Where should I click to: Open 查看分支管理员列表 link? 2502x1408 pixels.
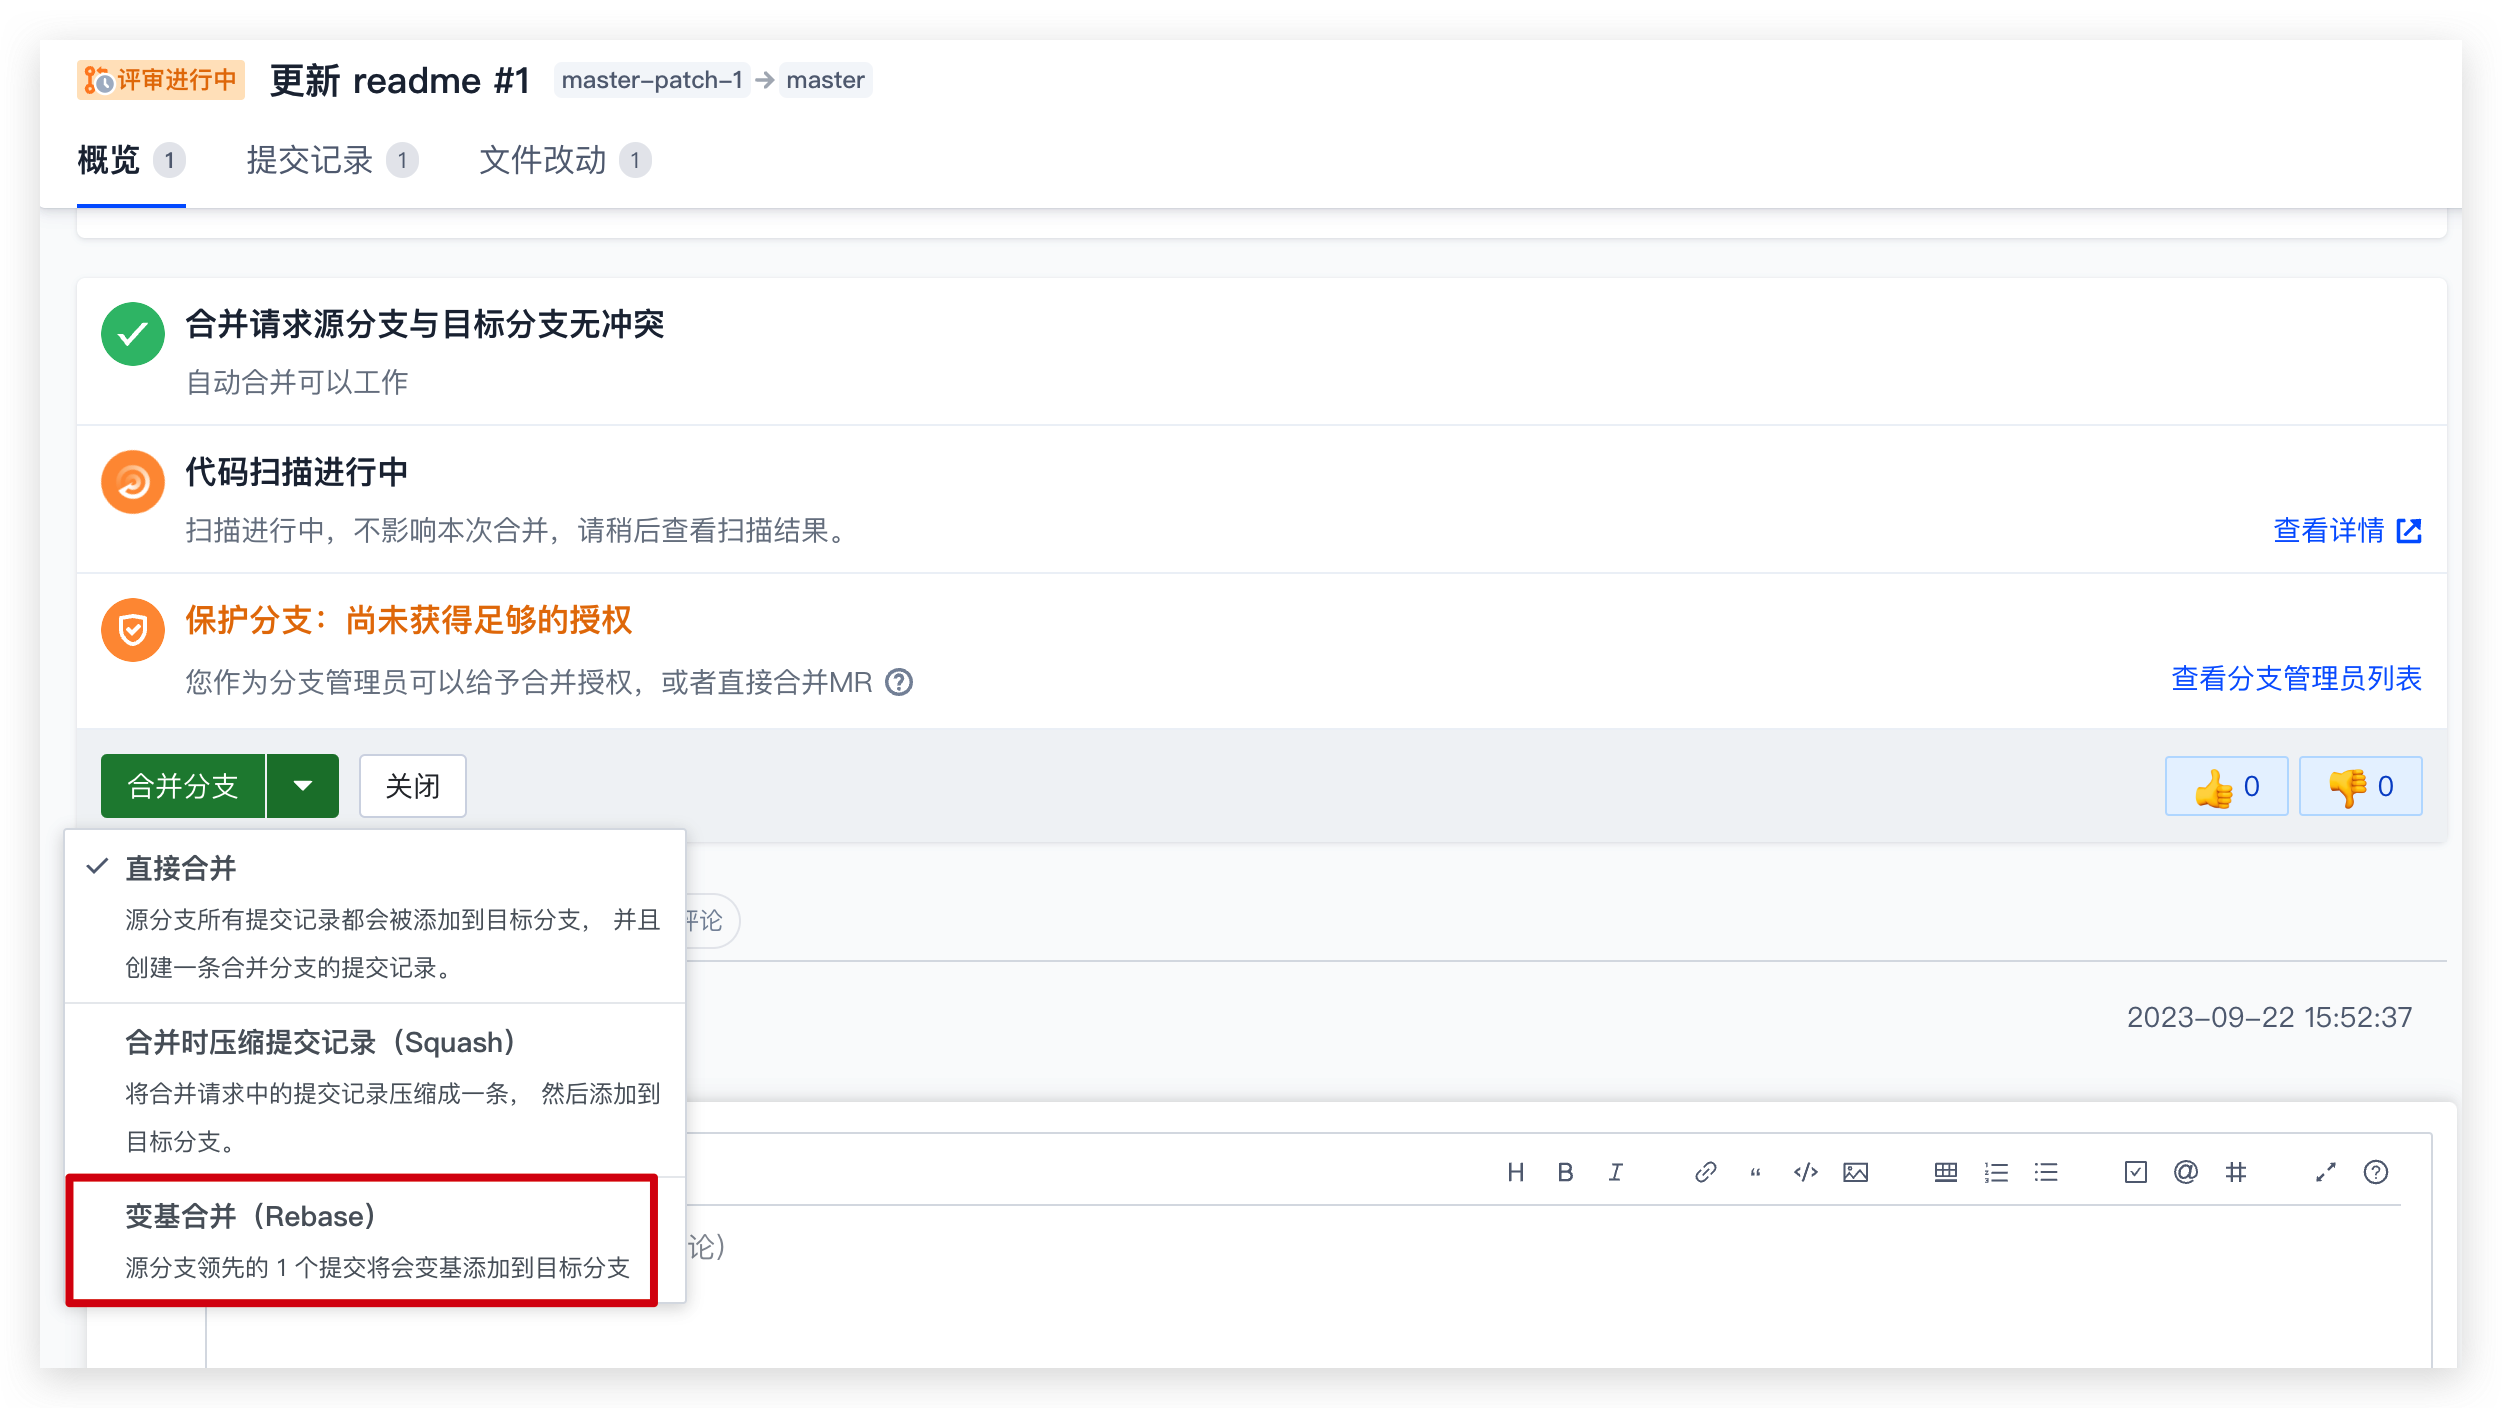pos(2296,679)
